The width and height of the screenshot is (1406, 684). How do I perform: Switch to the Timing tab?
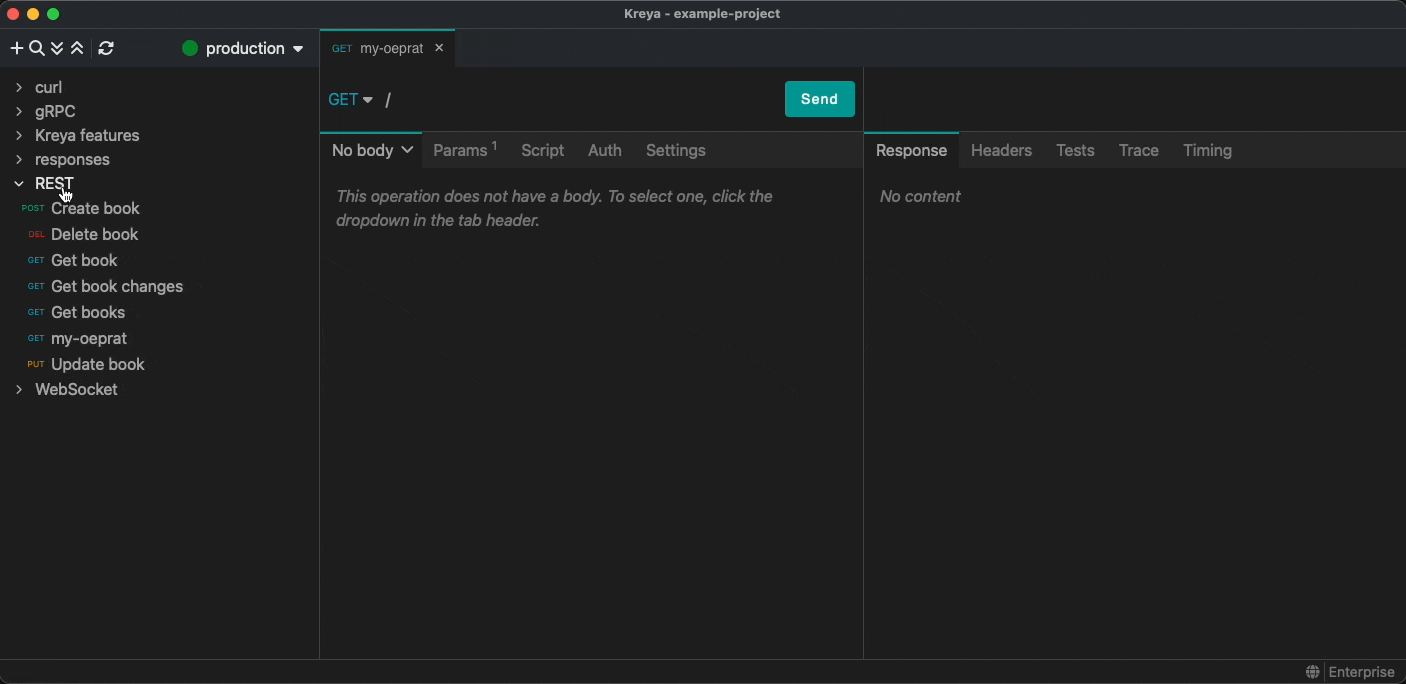click(x=1207, y=150)
